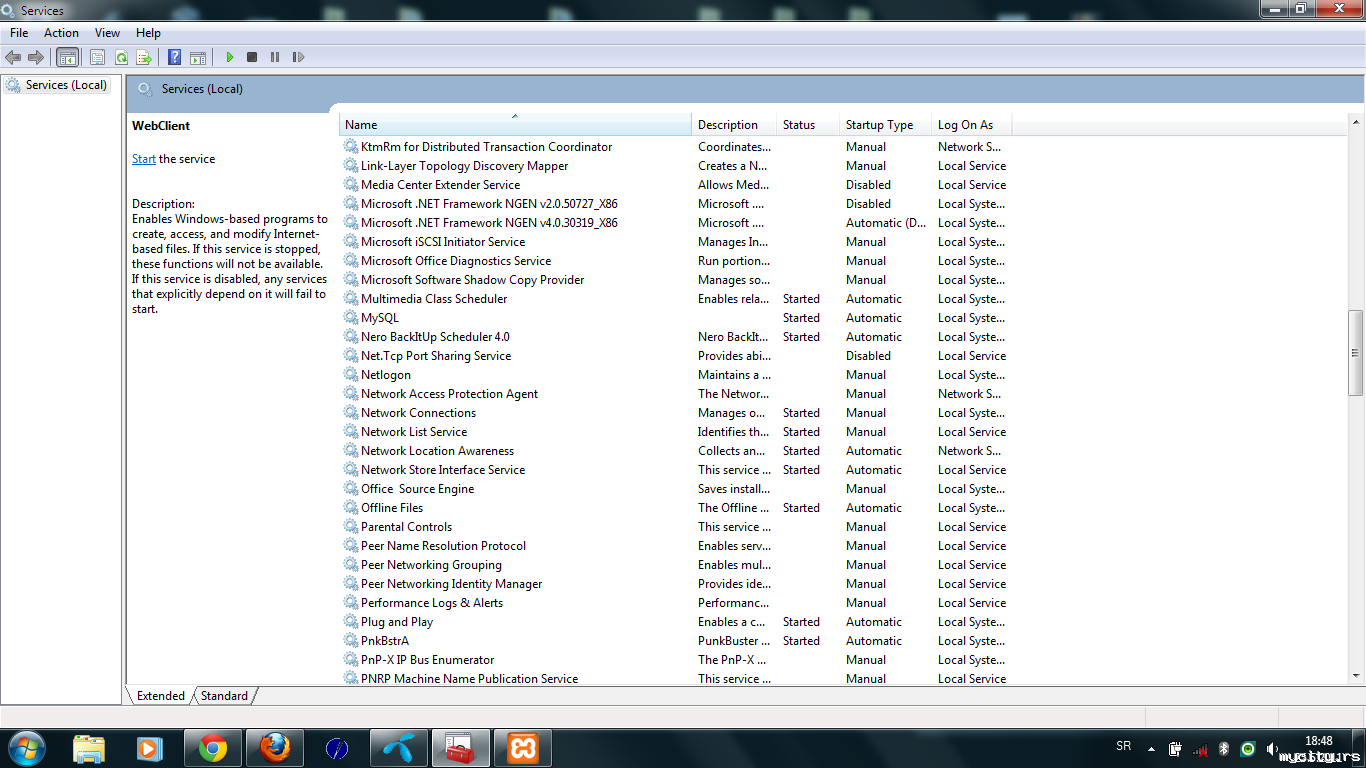Click the Export List toolbar icon

(x=144, y=57)
